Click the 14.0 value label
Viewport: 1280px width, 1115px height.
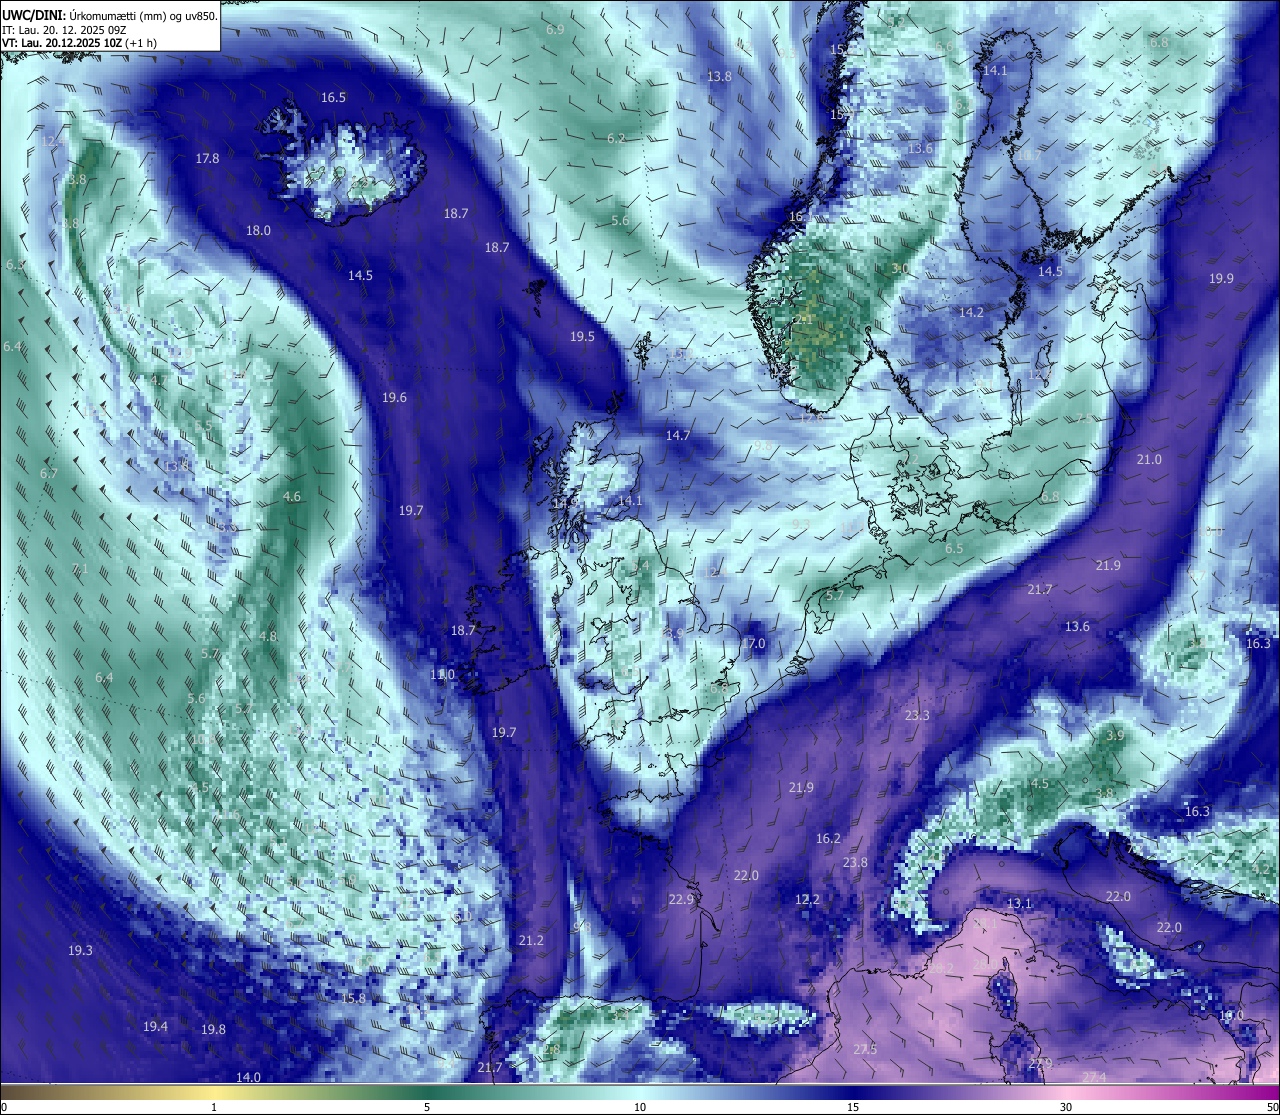click(x=248, y=1078)
